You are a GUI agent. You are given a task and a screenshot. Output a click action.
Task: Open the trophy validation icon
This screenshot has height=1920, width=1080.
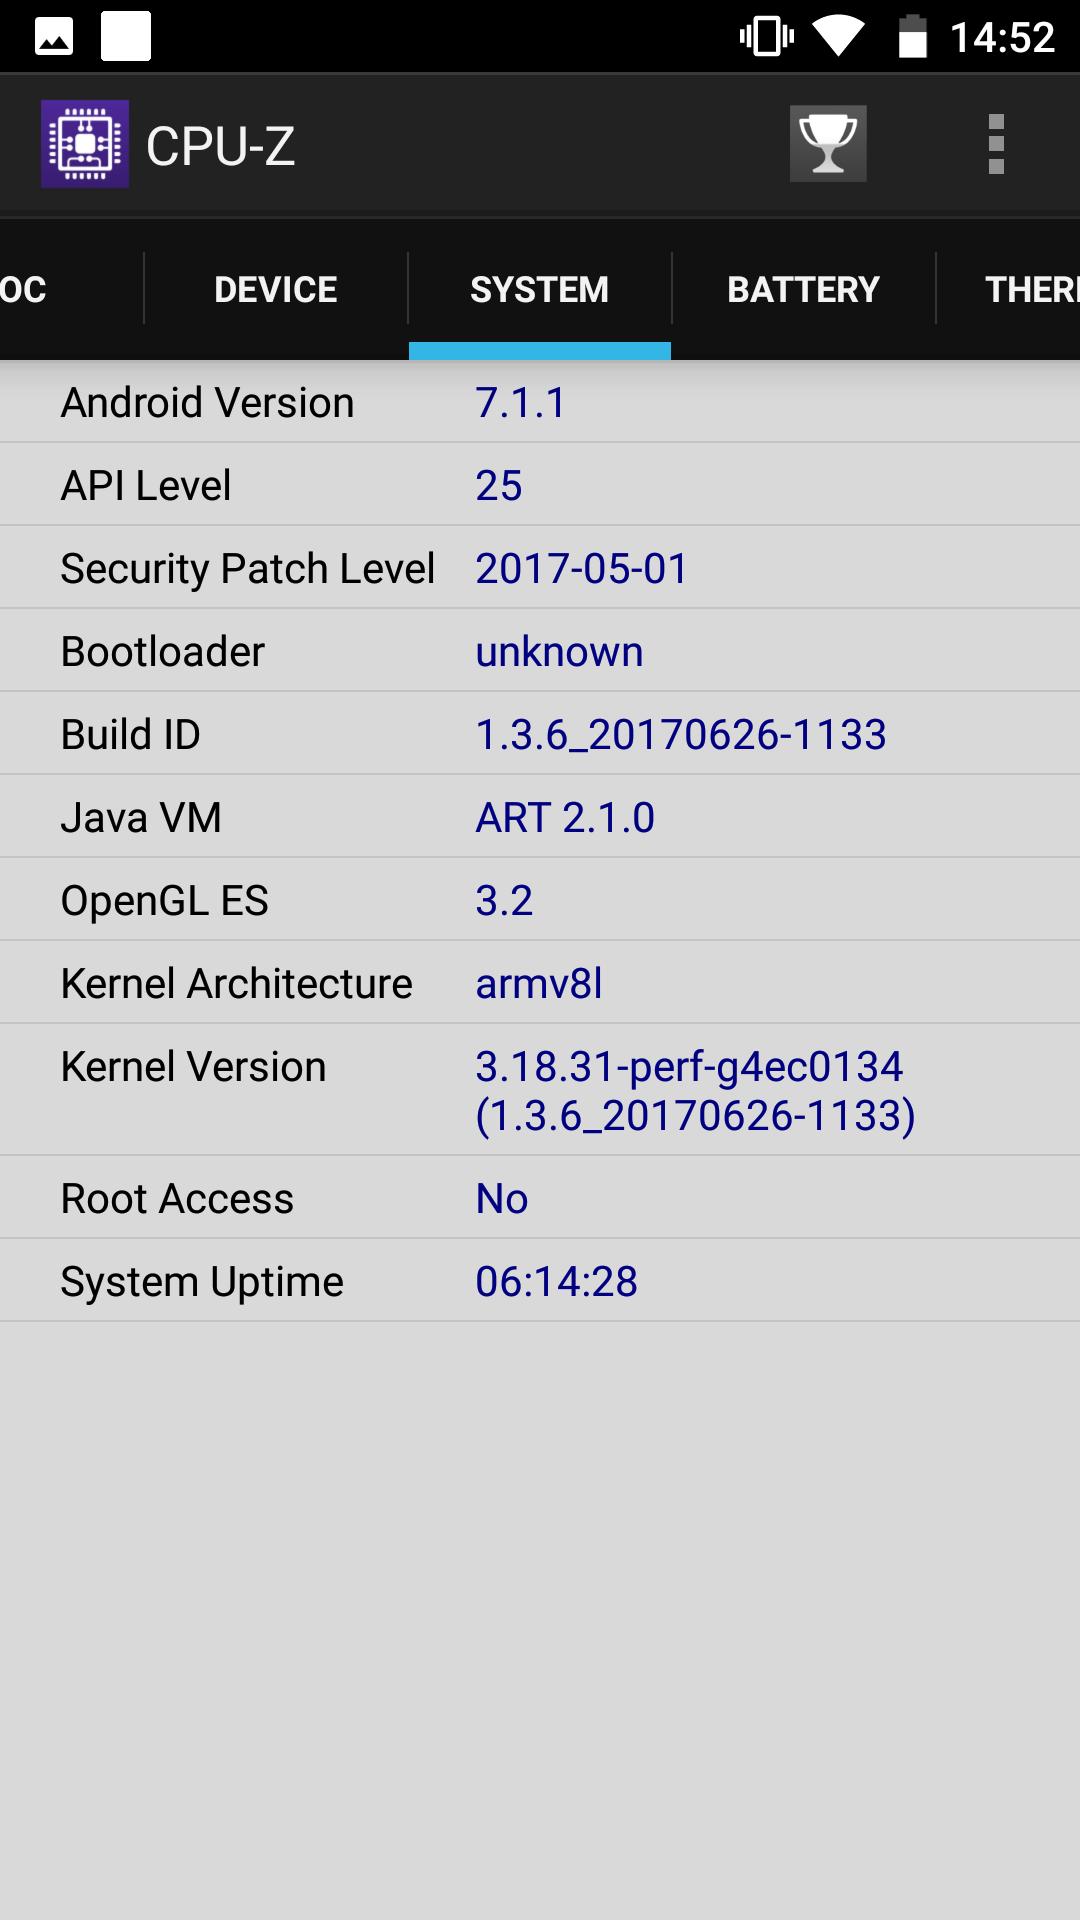point(828,144)
